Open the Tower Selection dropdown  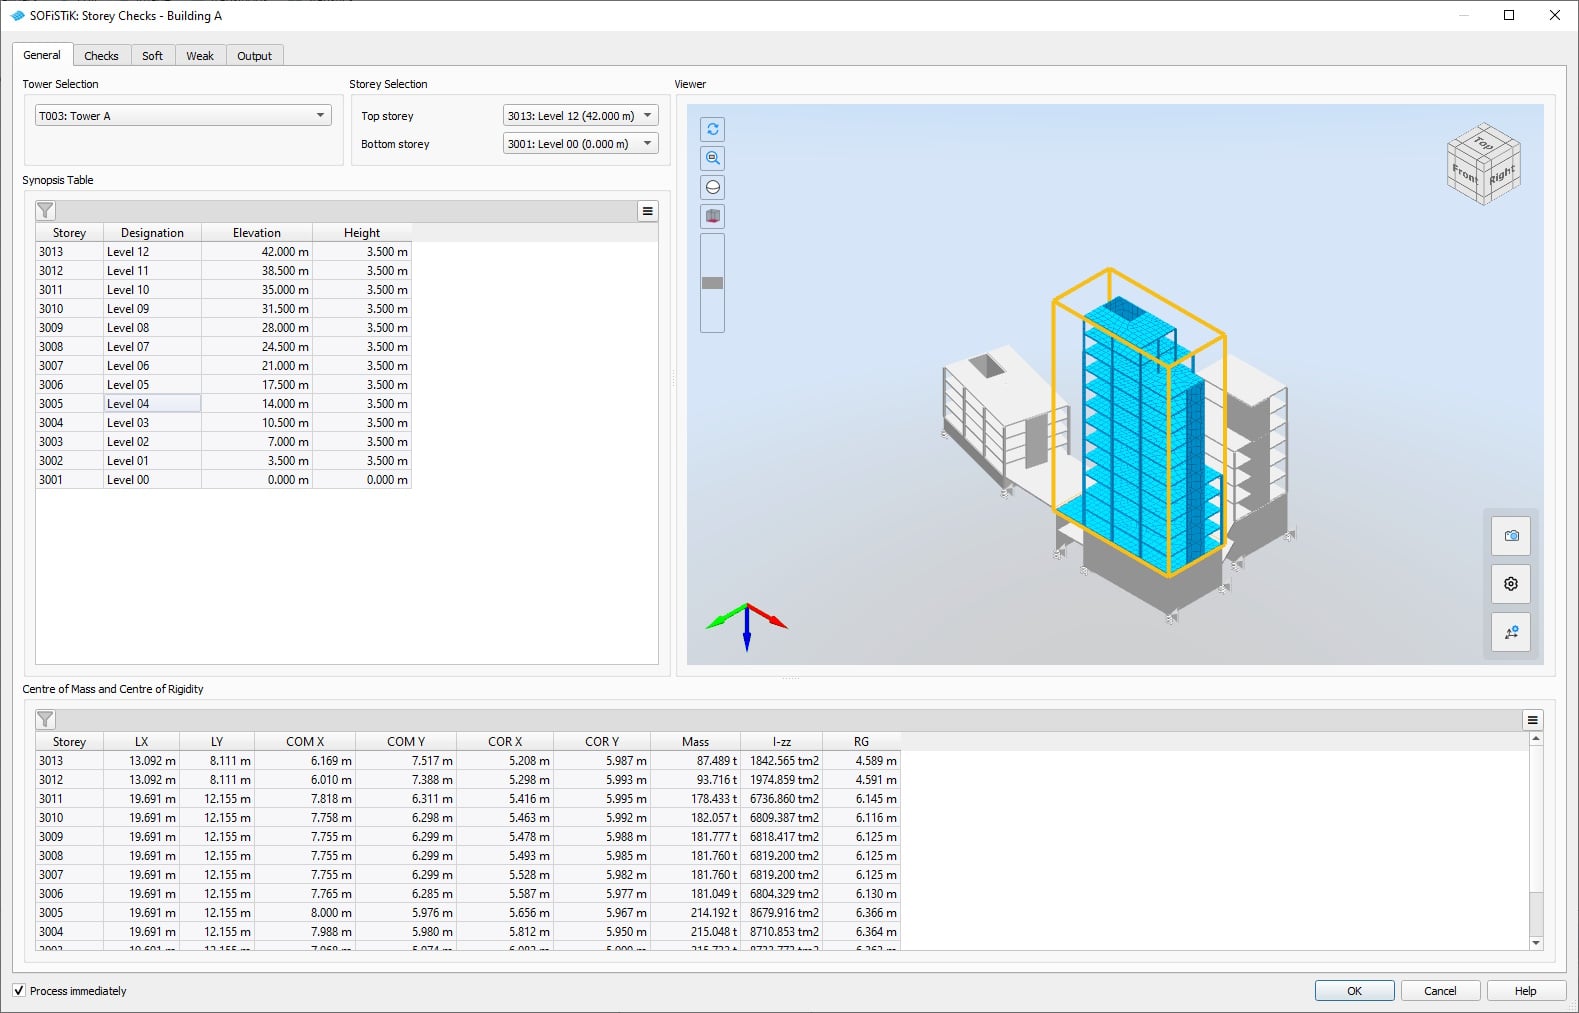pos(183,116)
